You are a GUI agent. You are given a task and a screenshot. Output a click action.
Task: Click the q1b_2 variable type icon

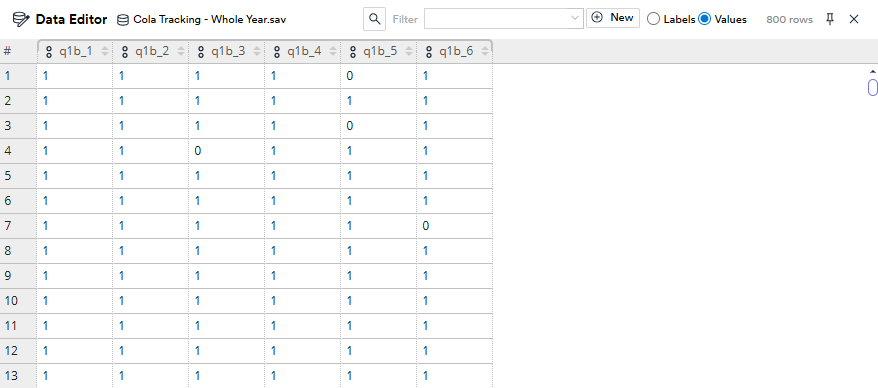tap(125, 52)
